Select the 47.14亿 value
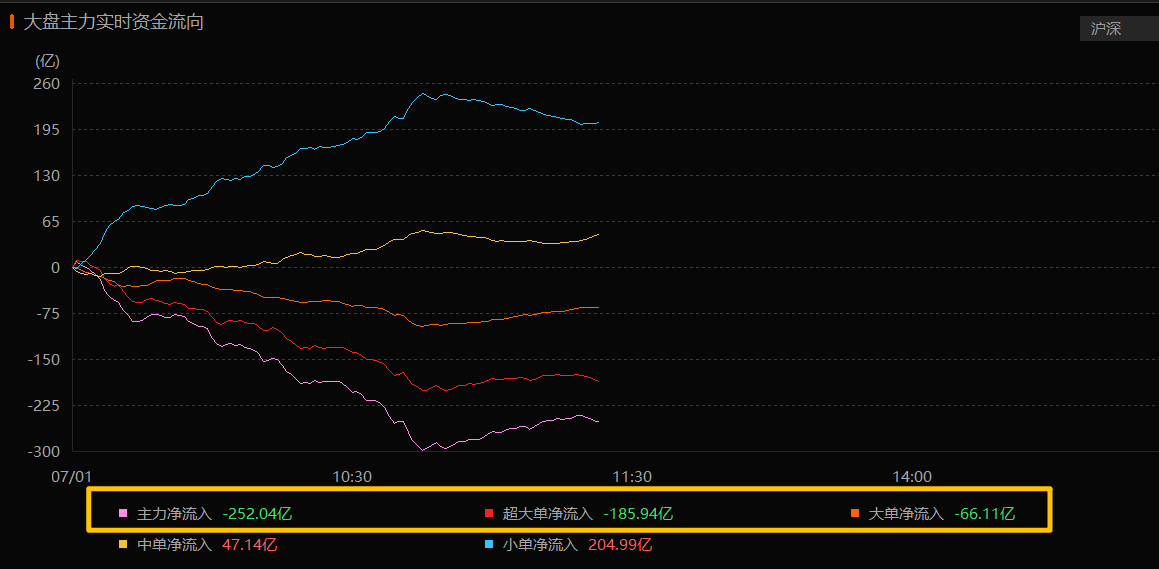This screenshot has width=1159, height=569. (249, 545)
